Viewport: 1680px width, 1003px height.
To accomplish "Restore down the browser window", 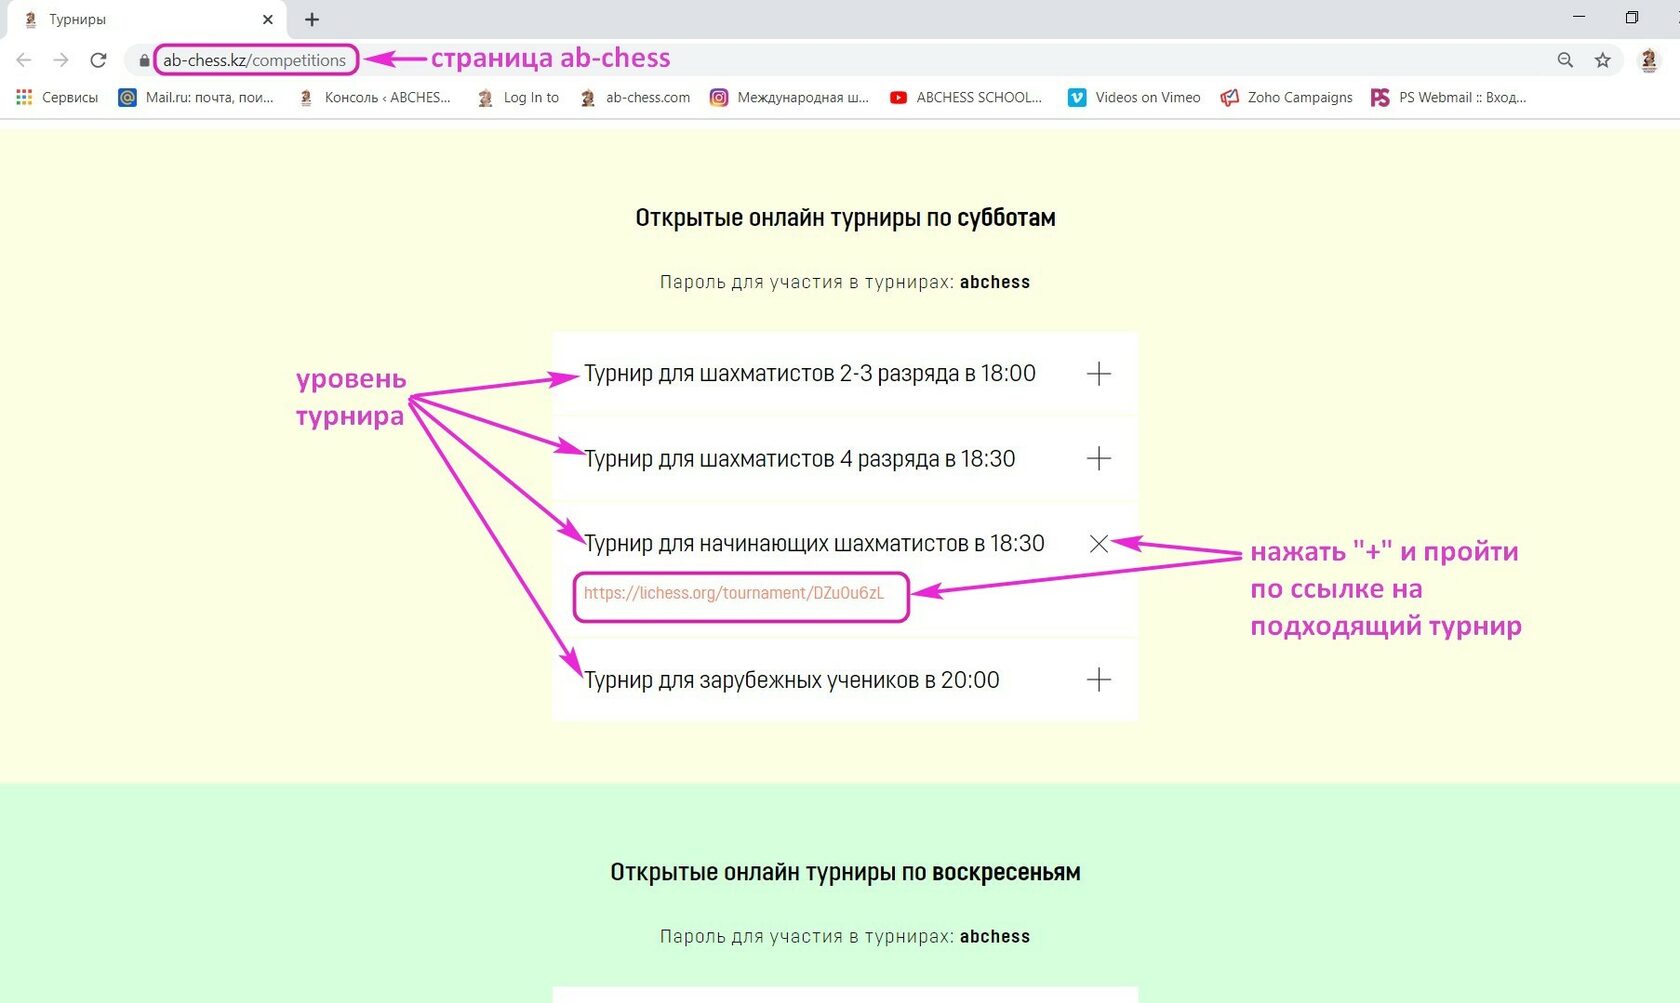I will [1631, 17].
